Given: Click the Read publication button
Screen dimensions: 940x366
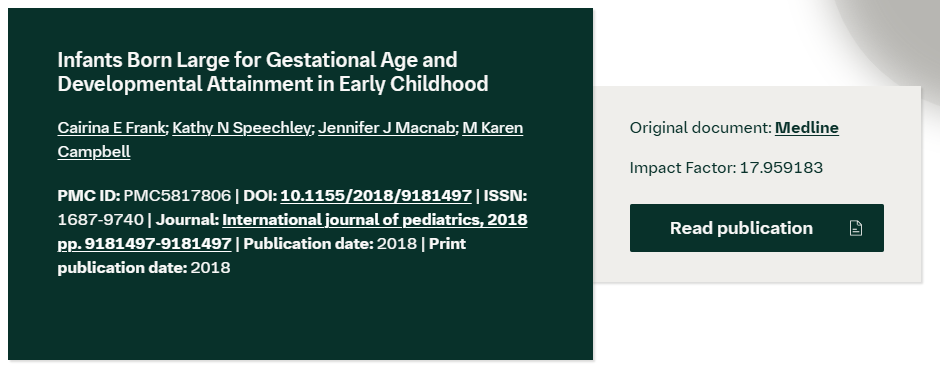Looking at the screenshot, I should coord(757,228).
